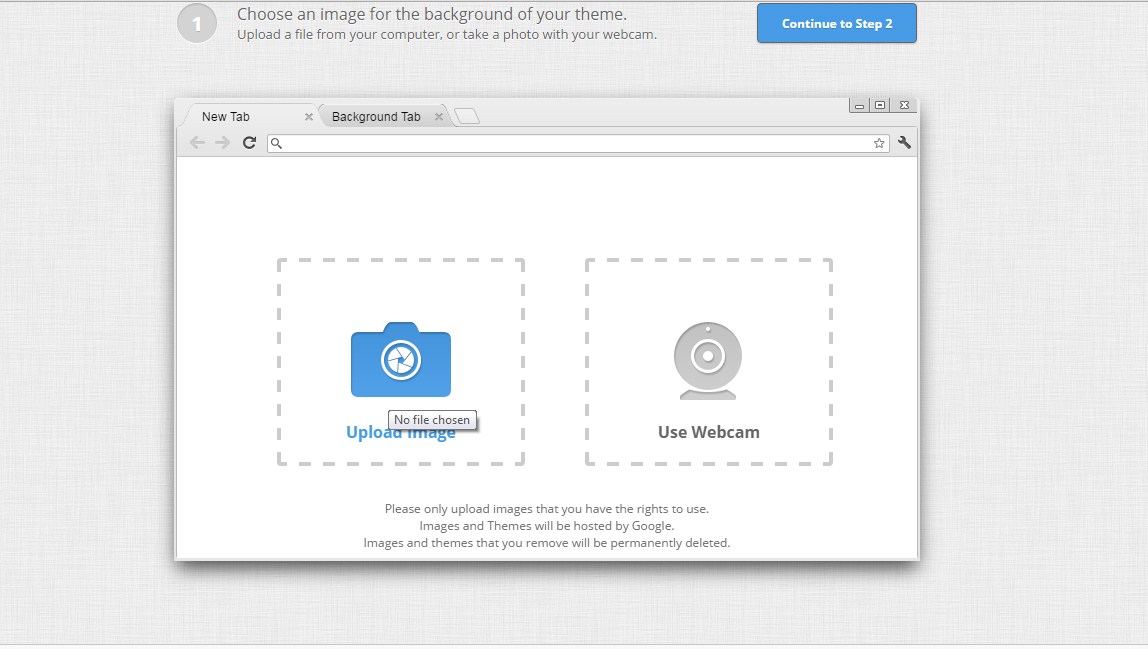Select the blue camera Upload Image icon

pos(400,360)
